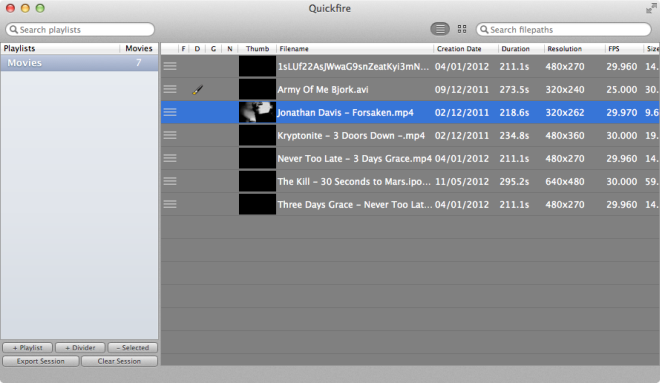Switch to grid thumbnail view
The width and height of the screenshot is (660, 383).
(x=462, y=29)
